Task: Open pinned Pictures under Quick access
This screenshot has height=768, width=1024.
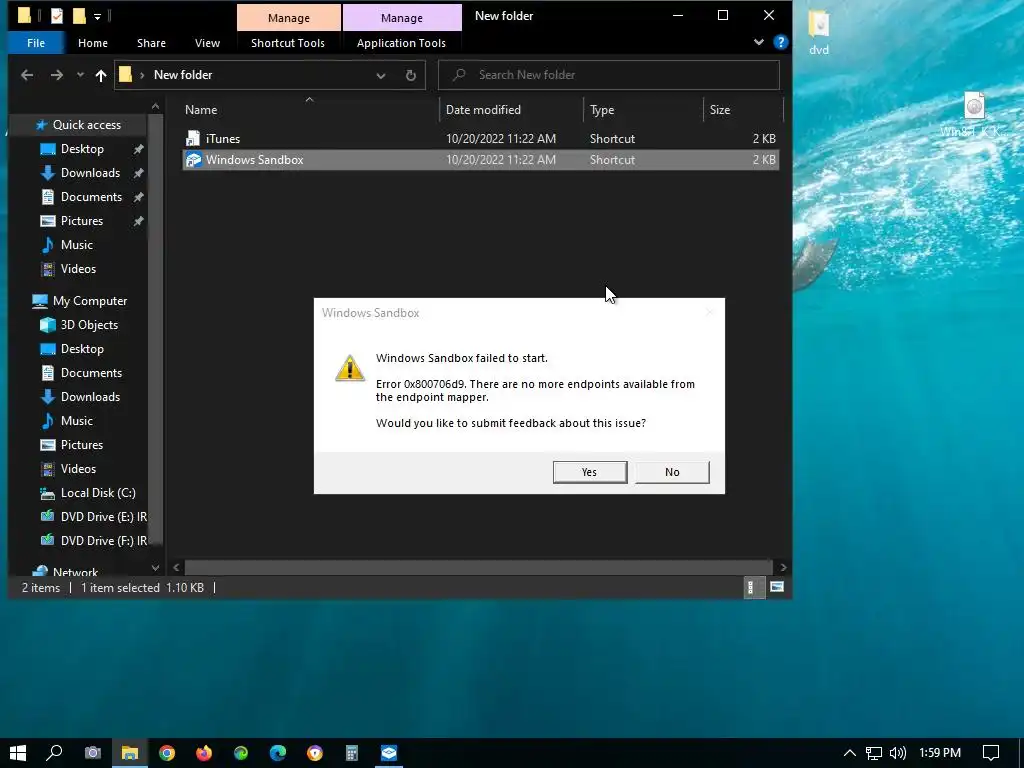Action: coord(82,221)
